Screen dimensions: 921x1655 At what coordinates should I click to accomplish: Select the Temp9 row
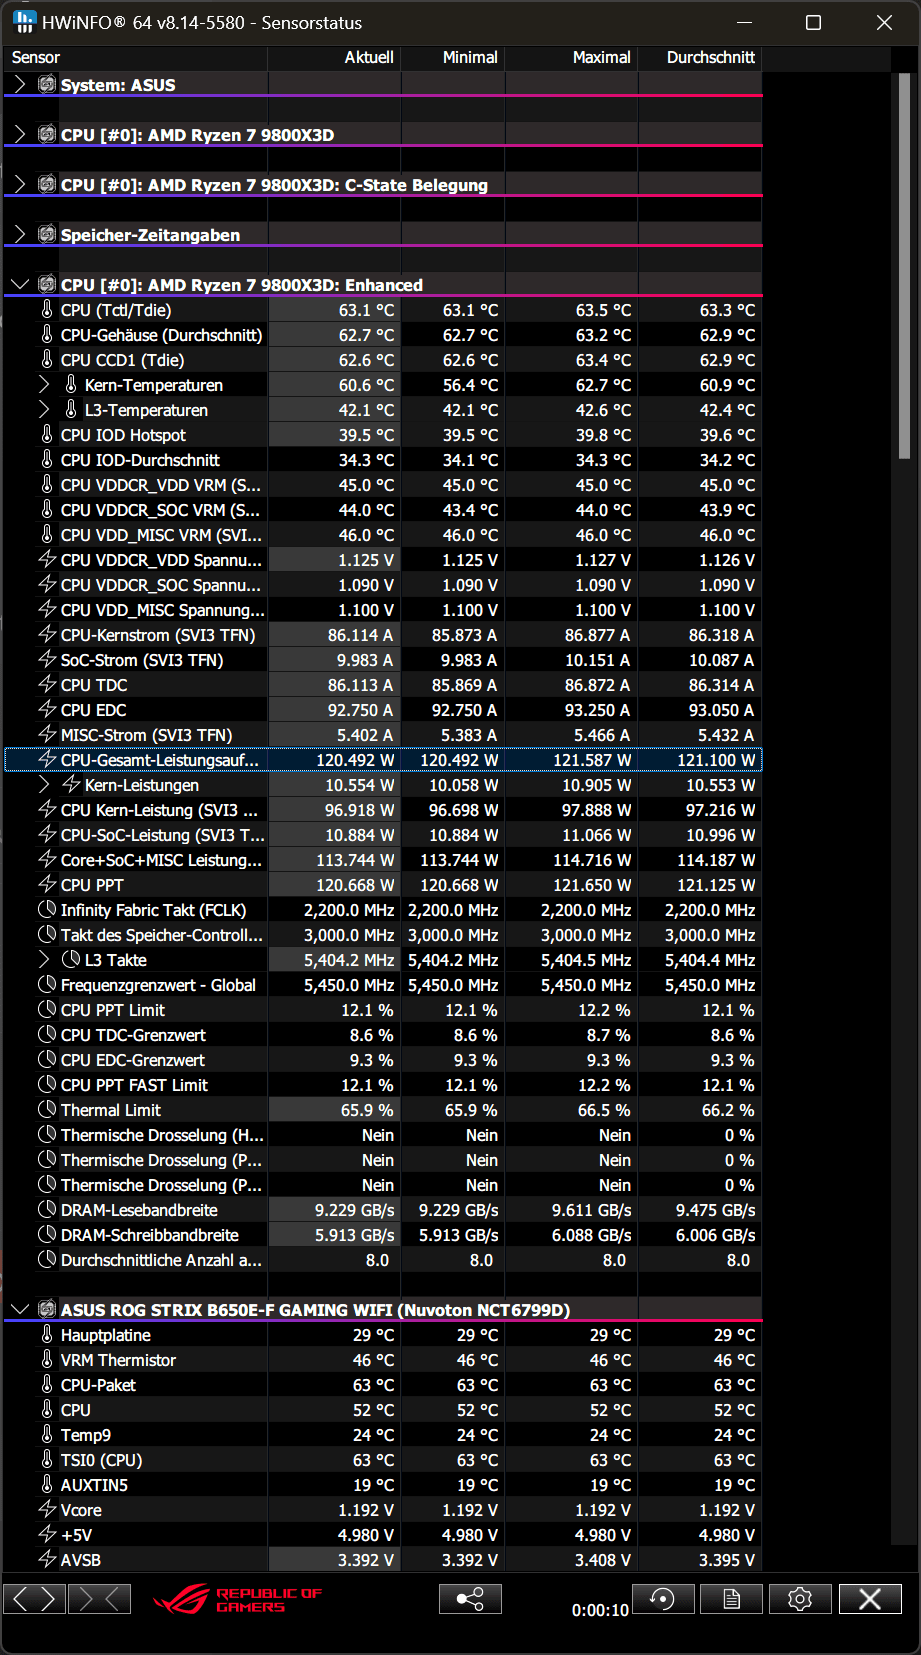coord(383,1435)
